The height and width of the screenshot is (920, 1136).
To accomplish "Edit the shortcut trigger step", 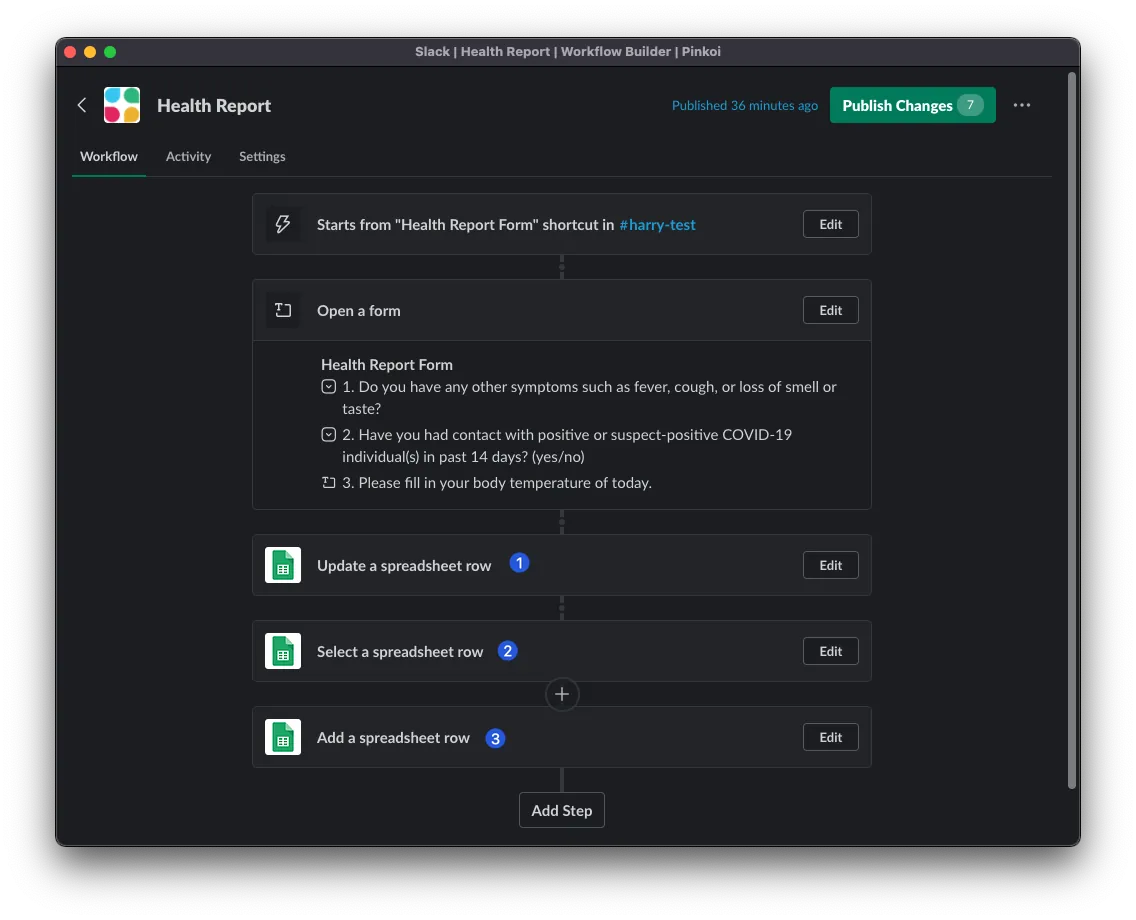I will (830, 224).
